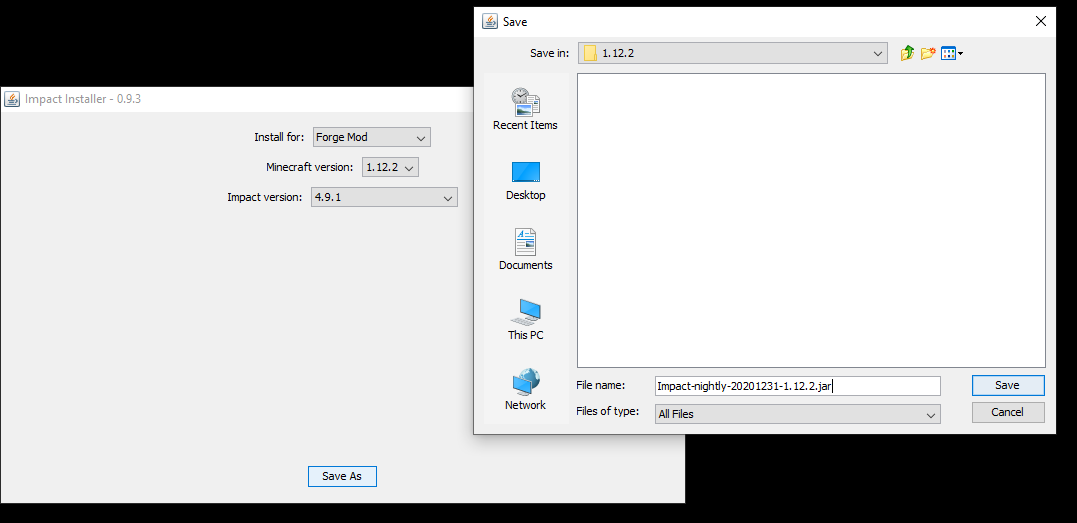Click Save As in Impact Installer
The height and width of the screenshot is (523, 1077).
342,476
